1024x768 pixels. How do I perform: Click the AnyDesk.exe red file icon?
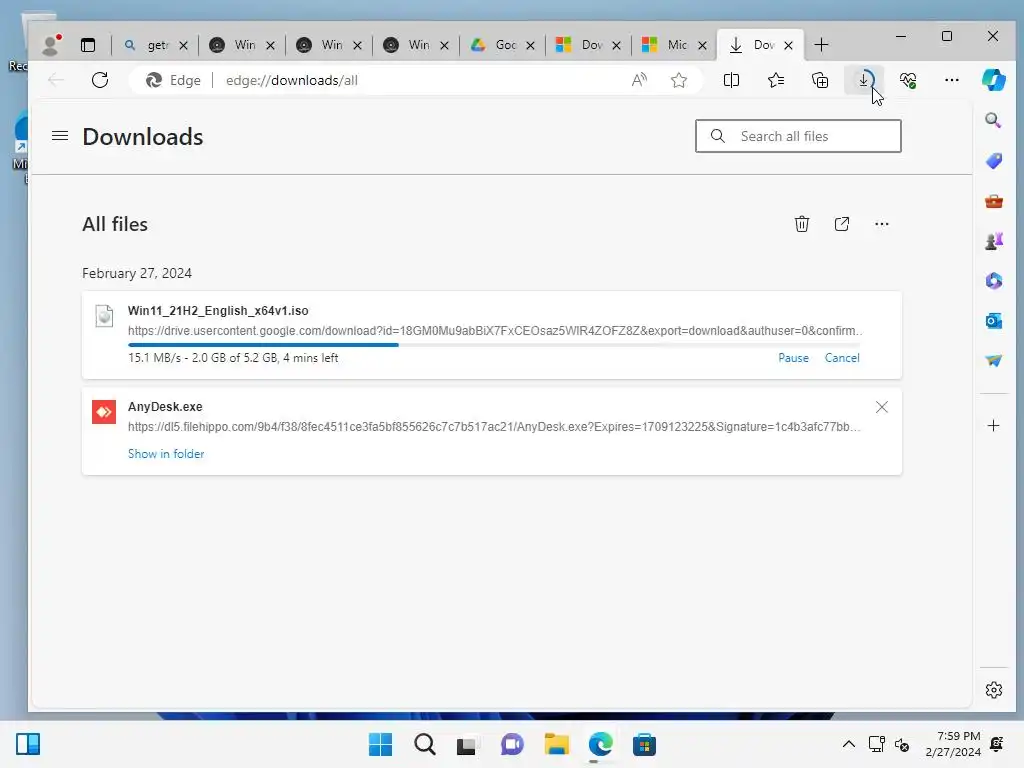104,412
